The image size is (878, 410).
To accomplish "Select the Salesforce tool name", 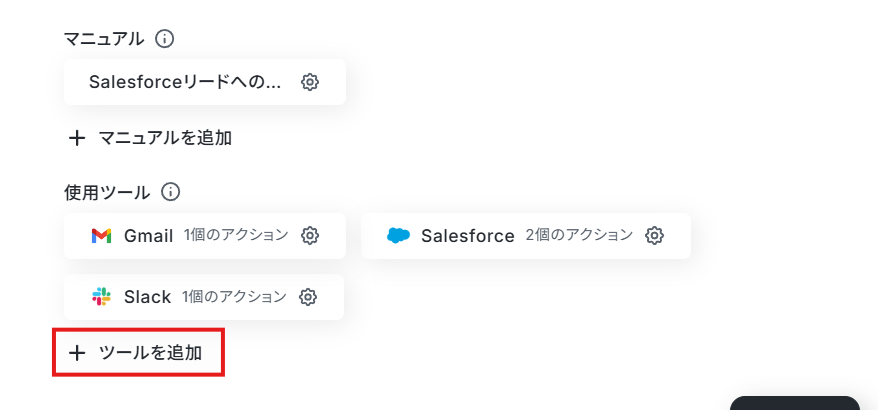I will tap(468, 236).
